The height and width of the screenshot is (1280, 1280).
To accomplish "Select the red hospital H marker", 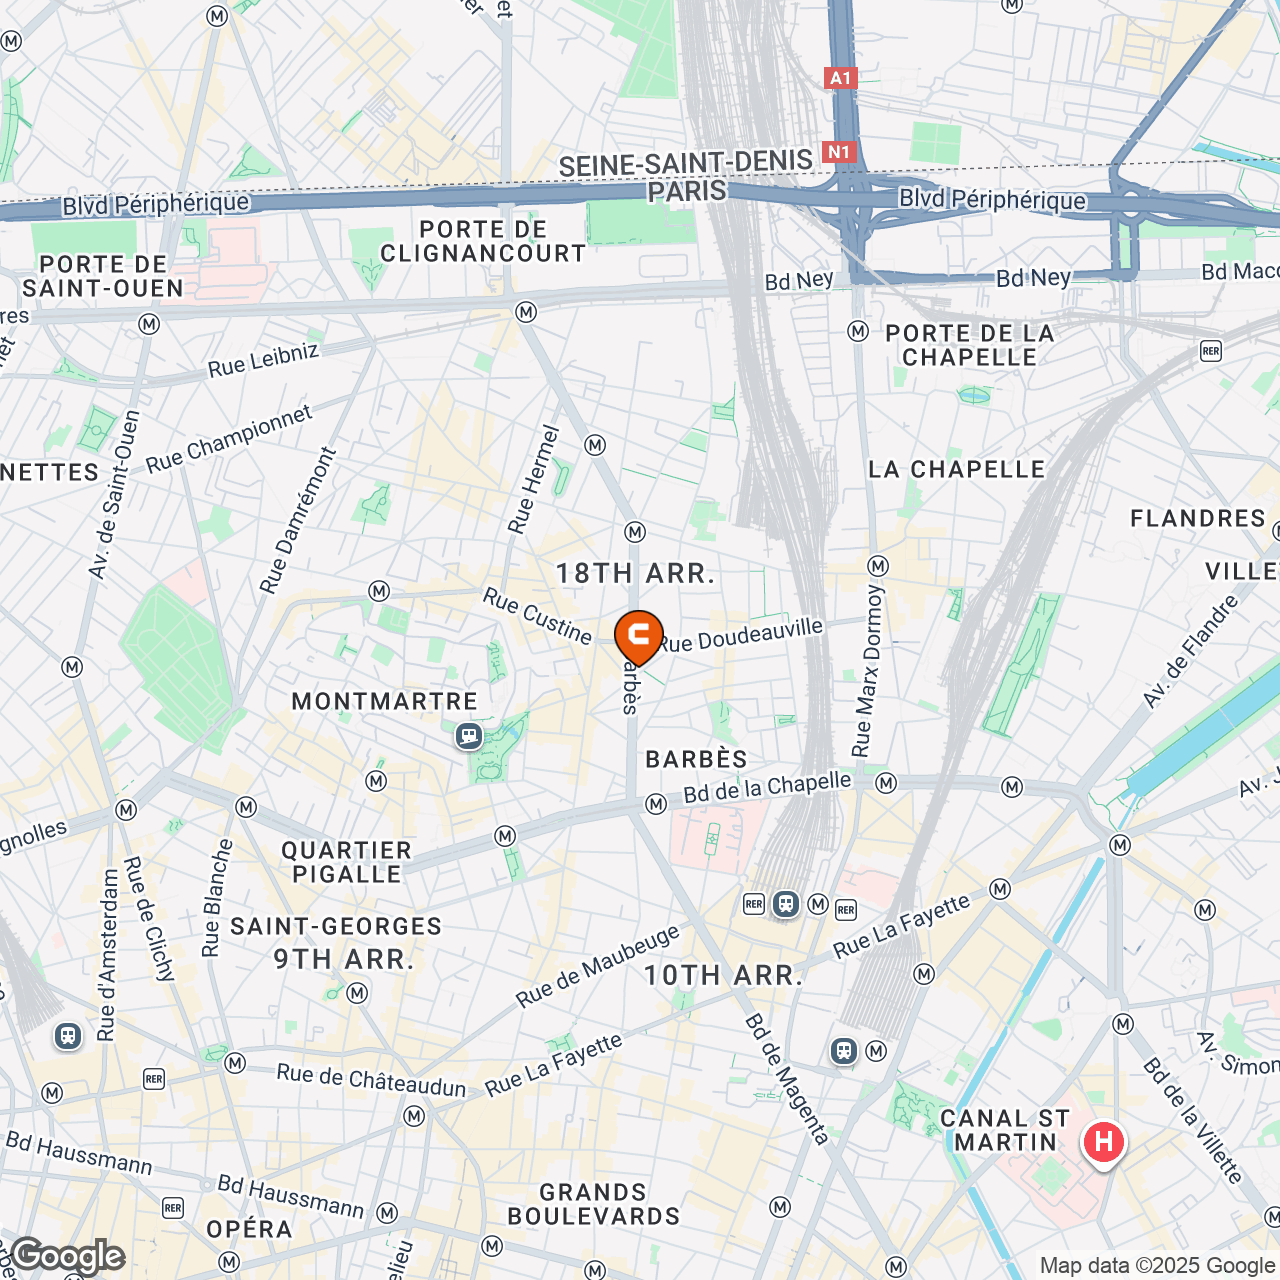I will (x=1104, y=1143).
